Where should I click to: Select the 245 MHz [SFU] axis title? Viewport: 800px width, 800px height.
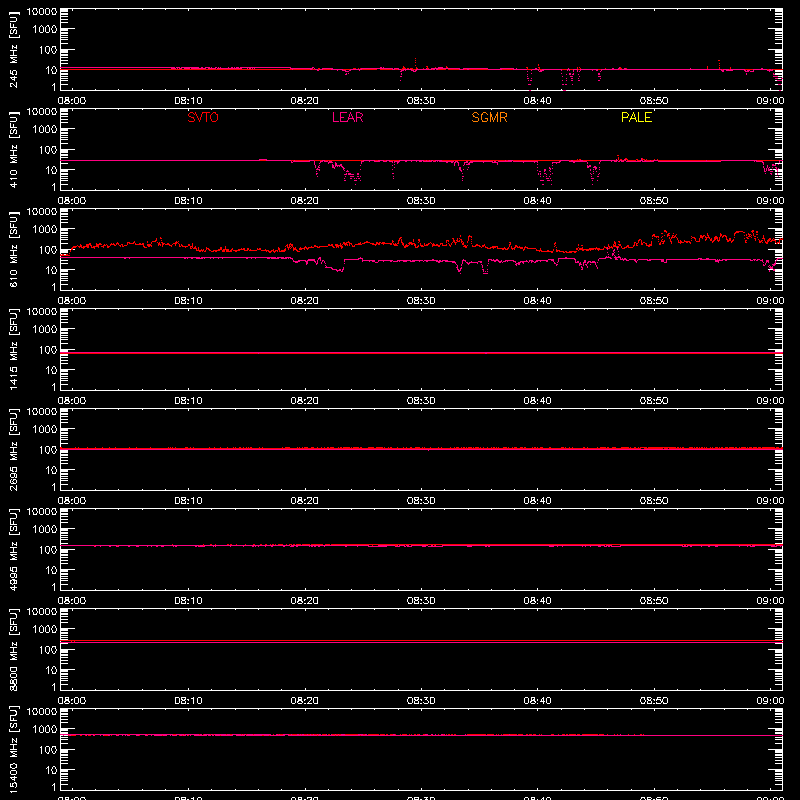pyautogui.click(x=13, y=49)
